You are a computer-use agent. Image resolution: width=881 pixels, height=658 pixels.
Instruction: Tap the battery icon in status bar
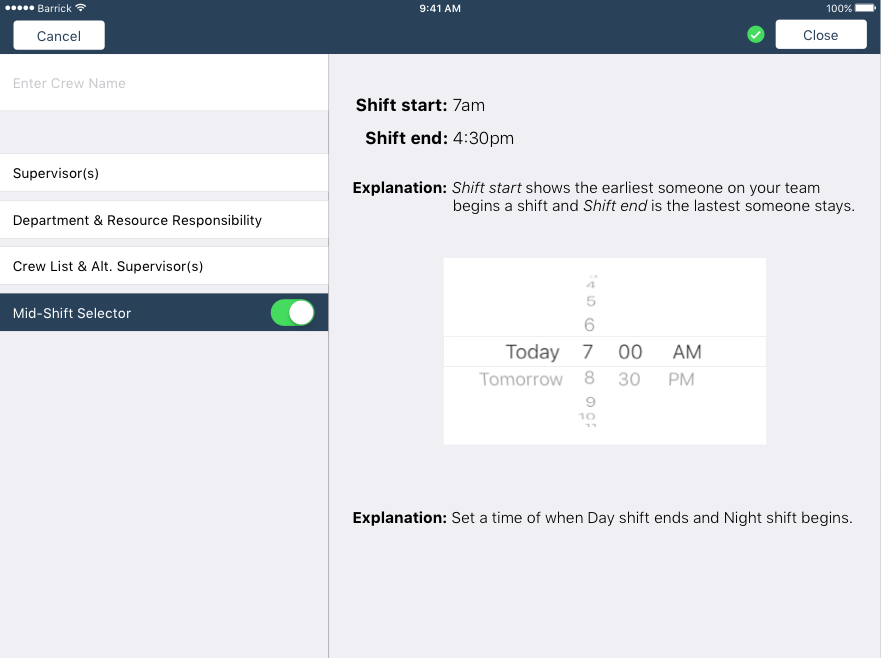(x=867, y=8)
